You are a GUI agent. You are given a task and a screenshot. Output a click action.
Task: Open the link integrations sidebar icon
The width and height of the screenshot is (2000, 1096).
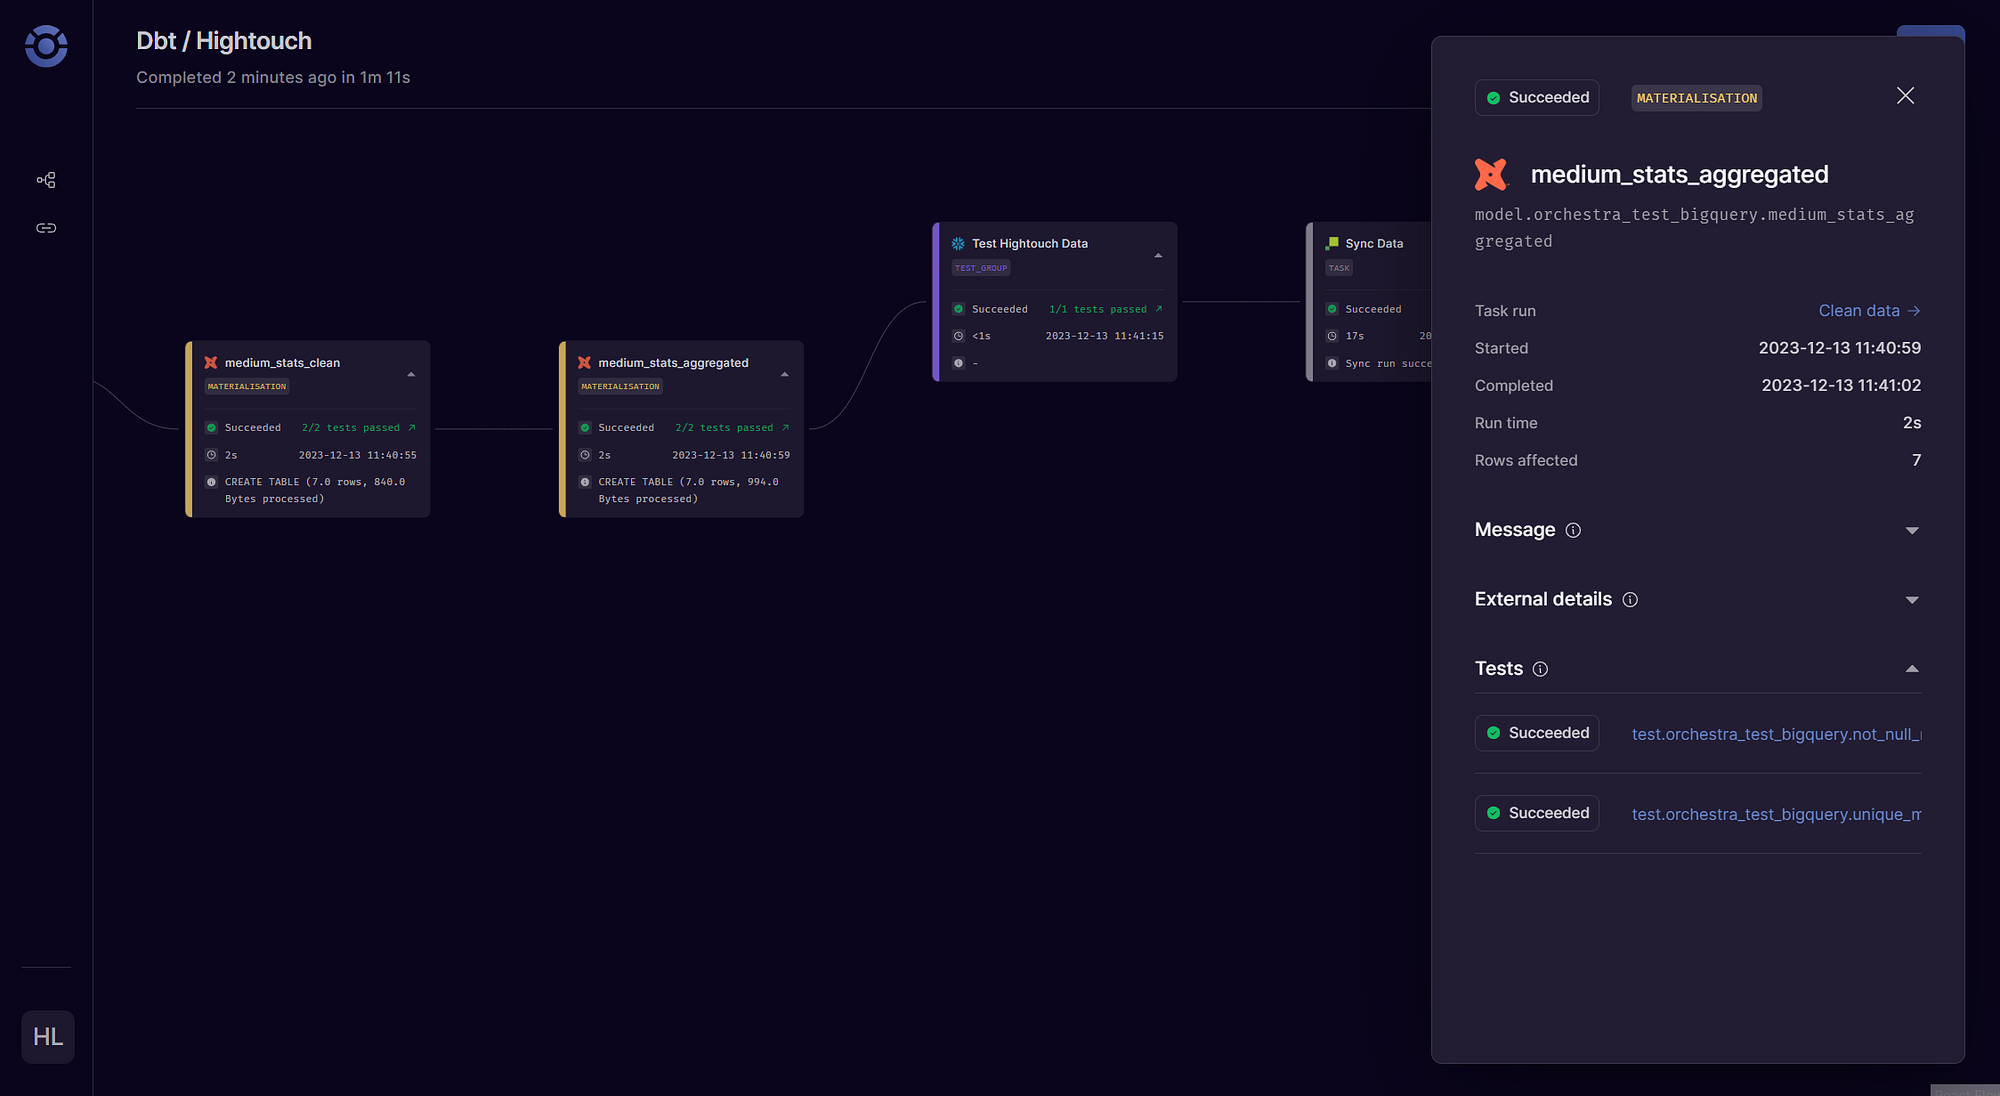click(46, 228)
